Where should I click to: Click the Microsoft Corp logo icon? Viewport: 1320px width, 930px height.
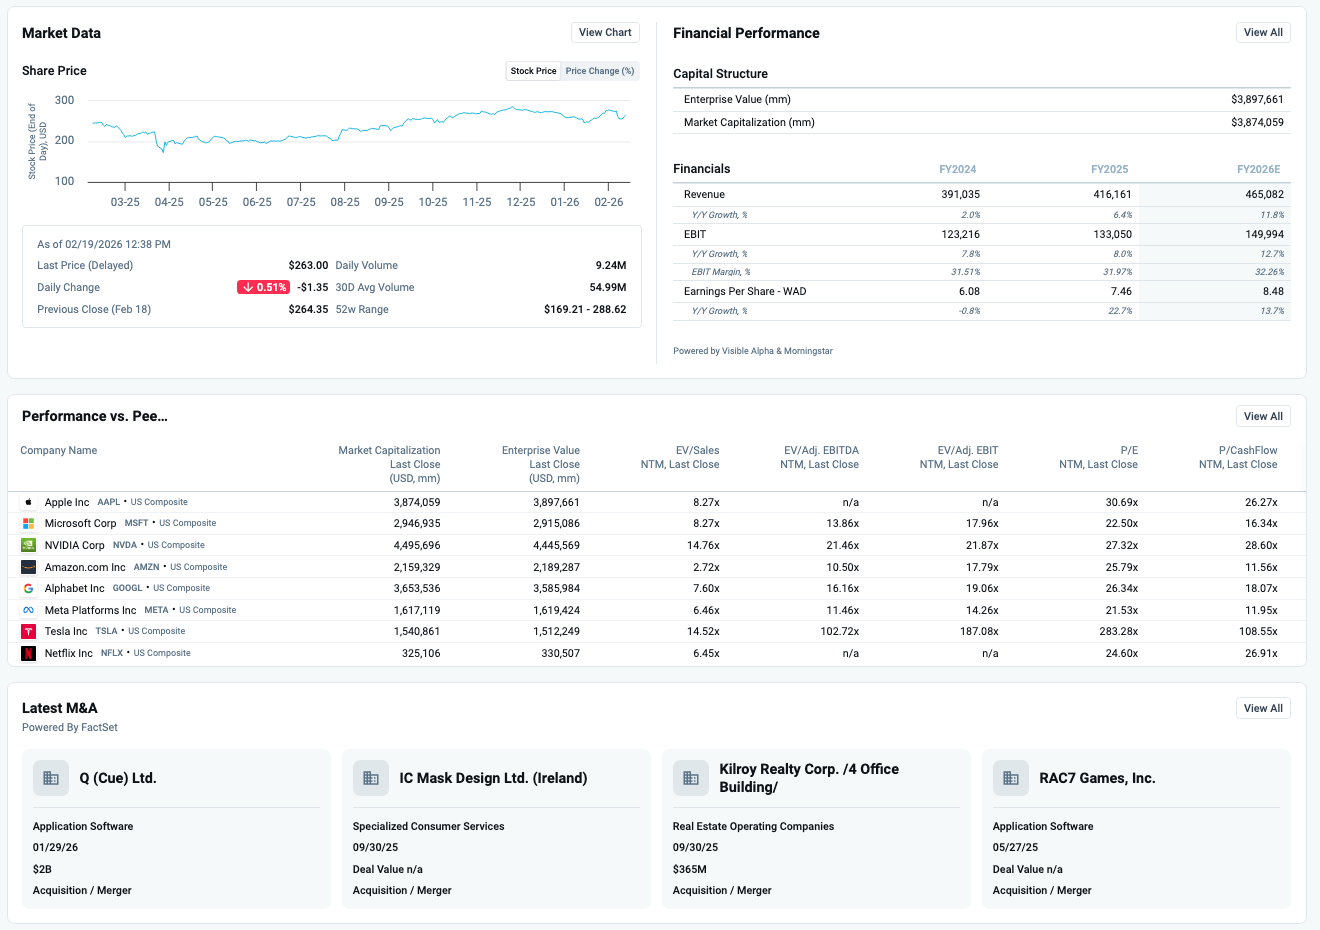[29, 523]
